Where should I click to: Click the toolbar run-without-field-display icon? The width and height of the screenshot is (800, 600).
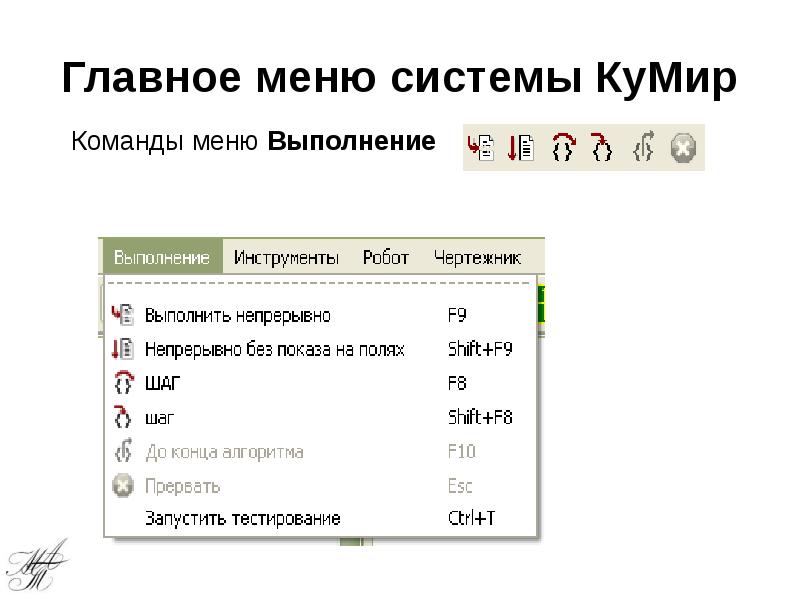click(x=521, y=148)
